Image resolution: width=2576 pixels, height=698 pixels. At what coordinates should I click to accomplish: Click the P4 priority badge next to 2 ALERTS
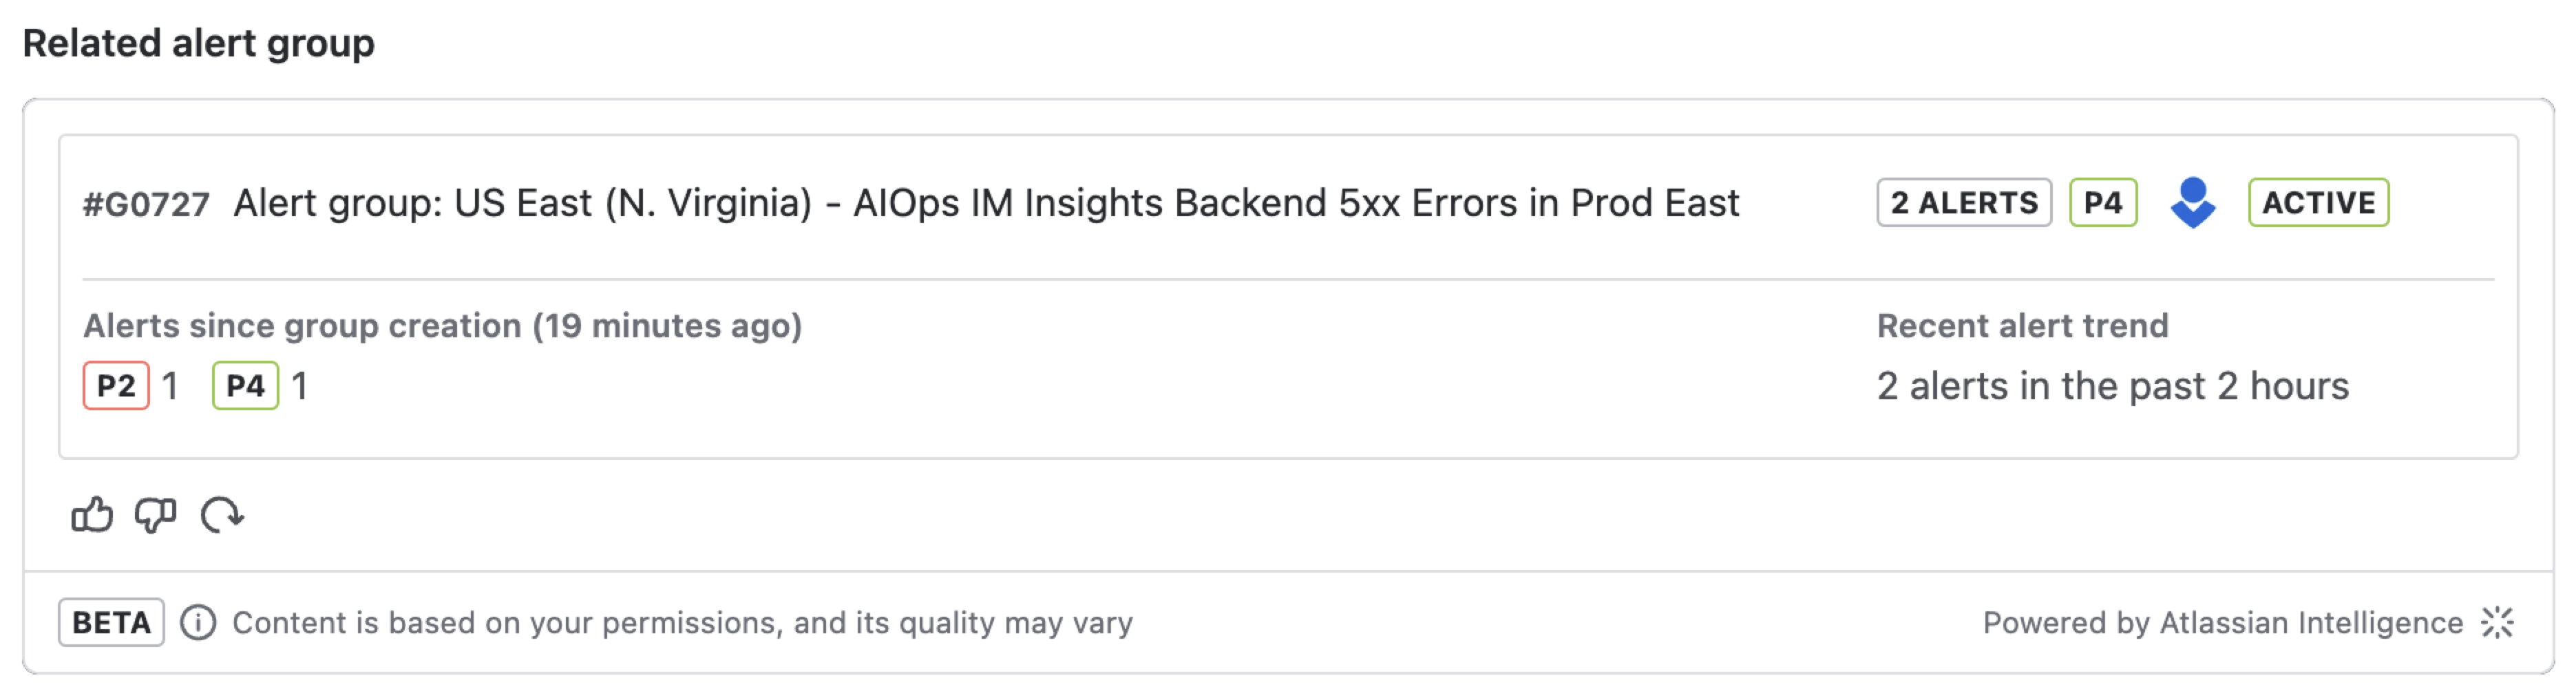2103,203
